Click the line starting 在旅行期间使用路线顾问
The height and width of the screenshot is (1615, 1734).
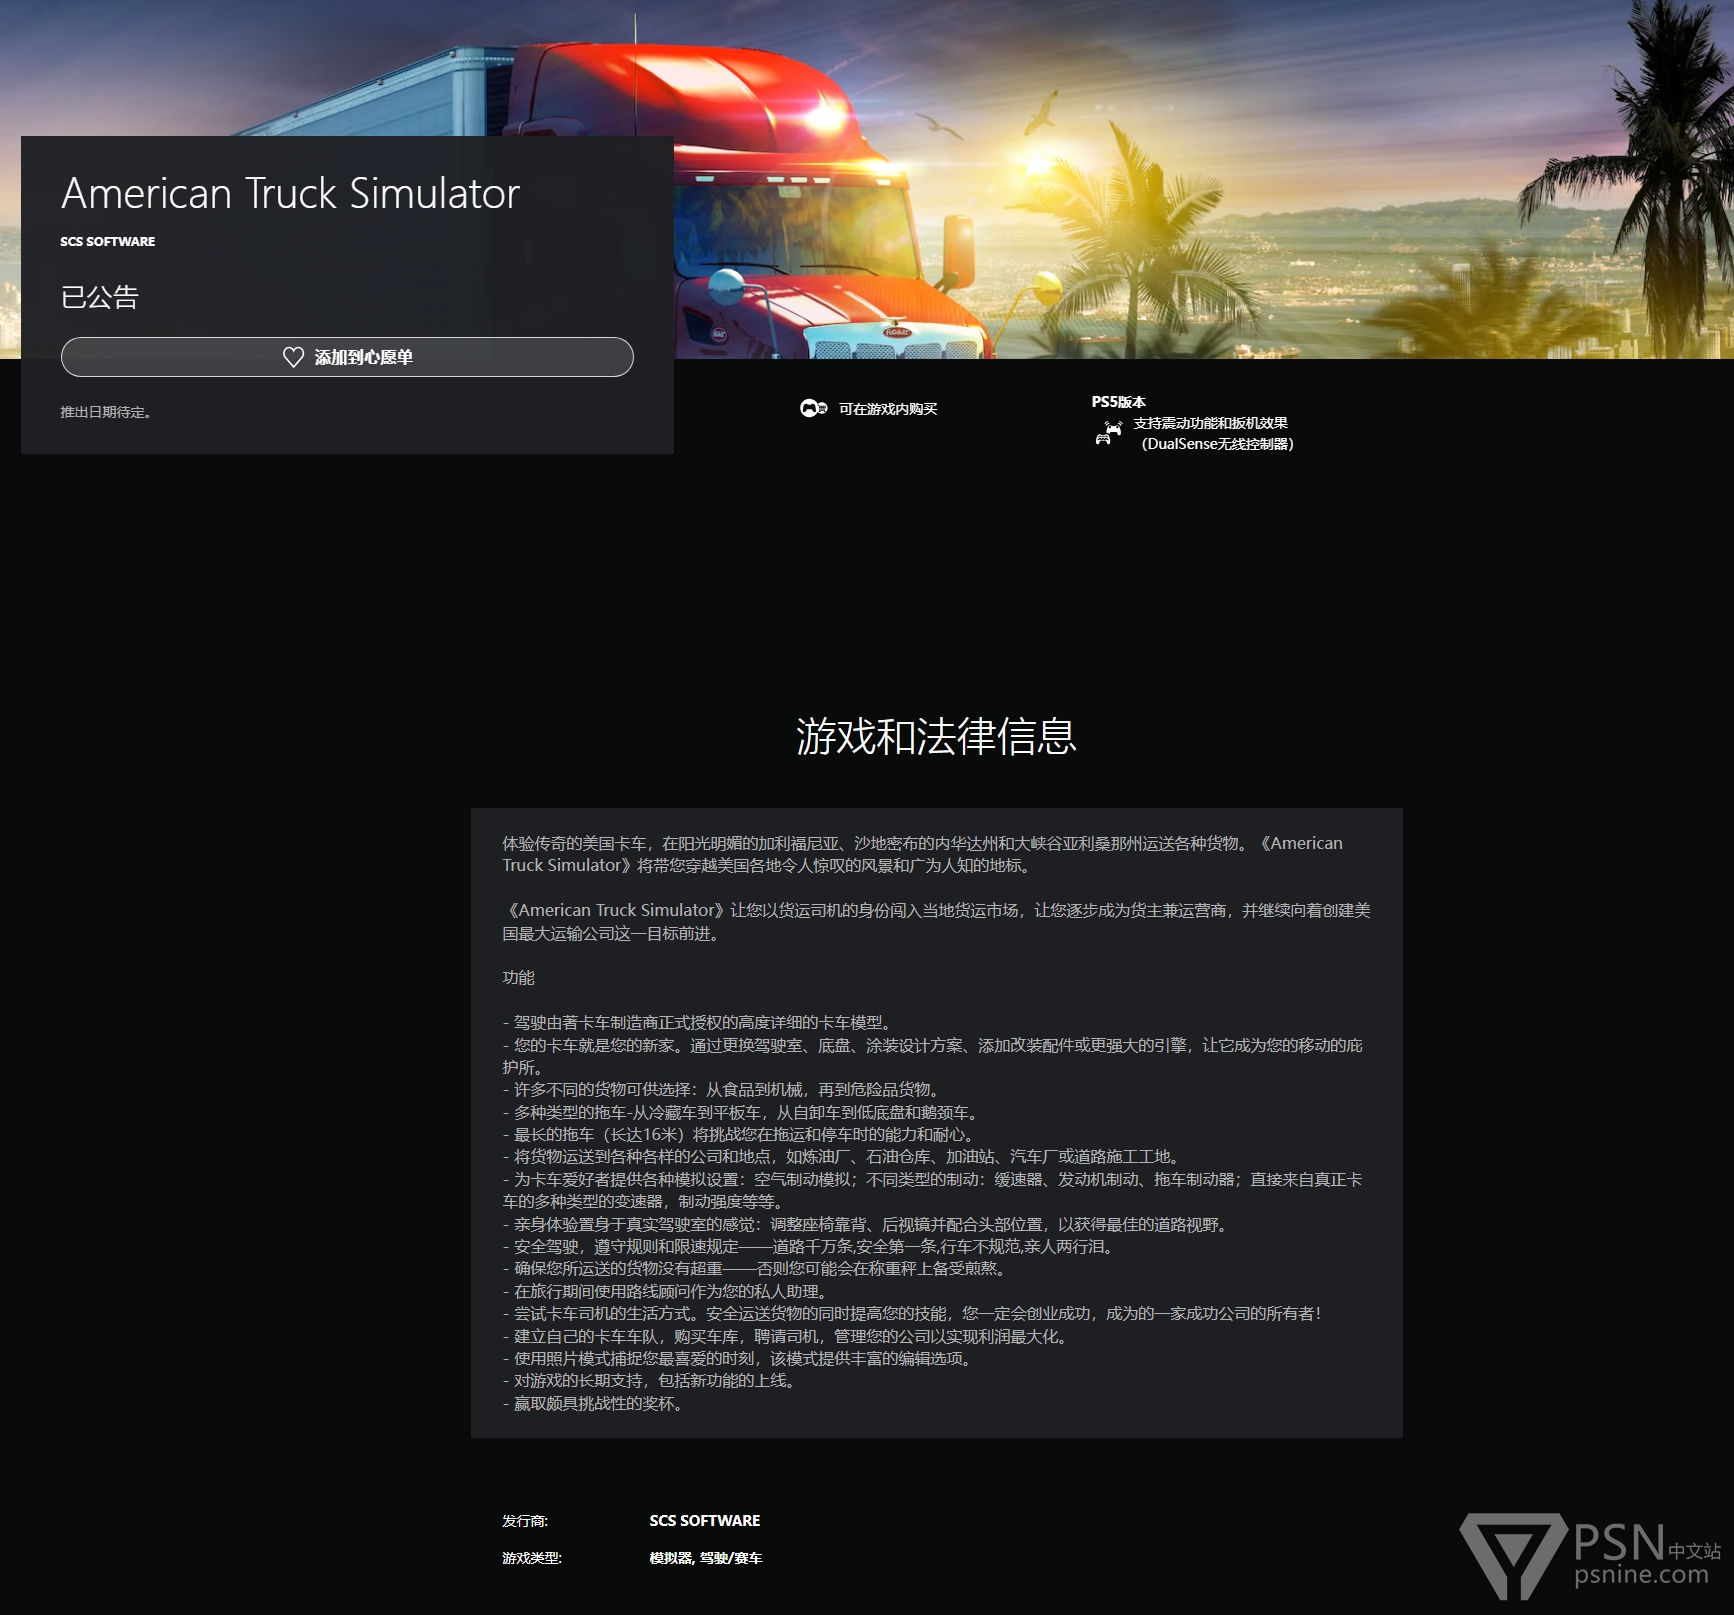coord(667,1291)
